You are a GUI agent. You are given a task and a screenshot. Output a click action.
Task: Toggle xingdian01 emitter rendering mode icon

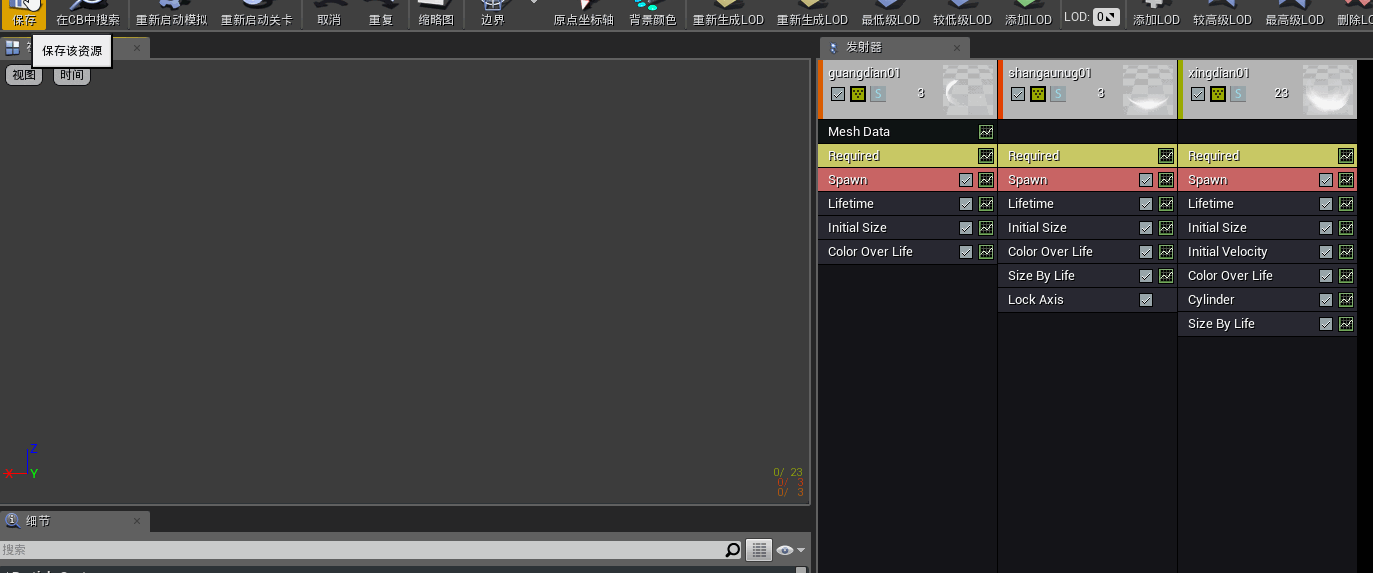pyautogui.click(x=1218, y=94)
